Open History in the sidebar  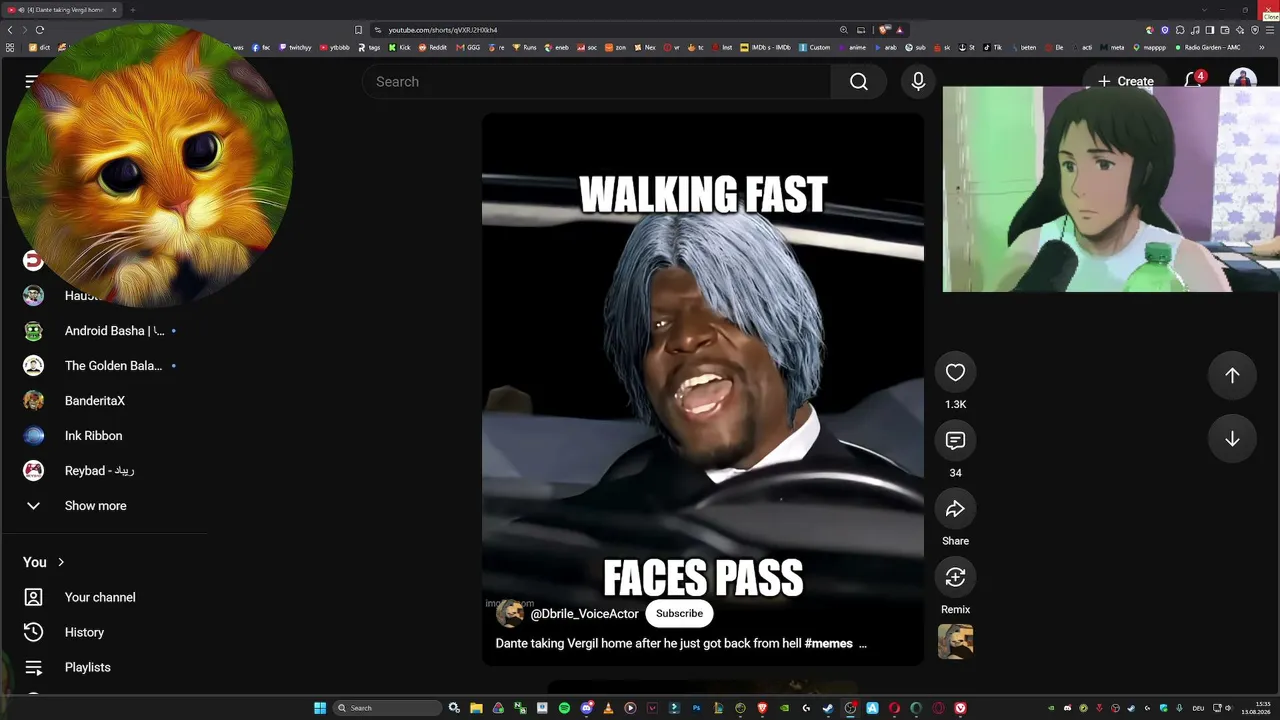pyautogui.click(x=84, y=632)
